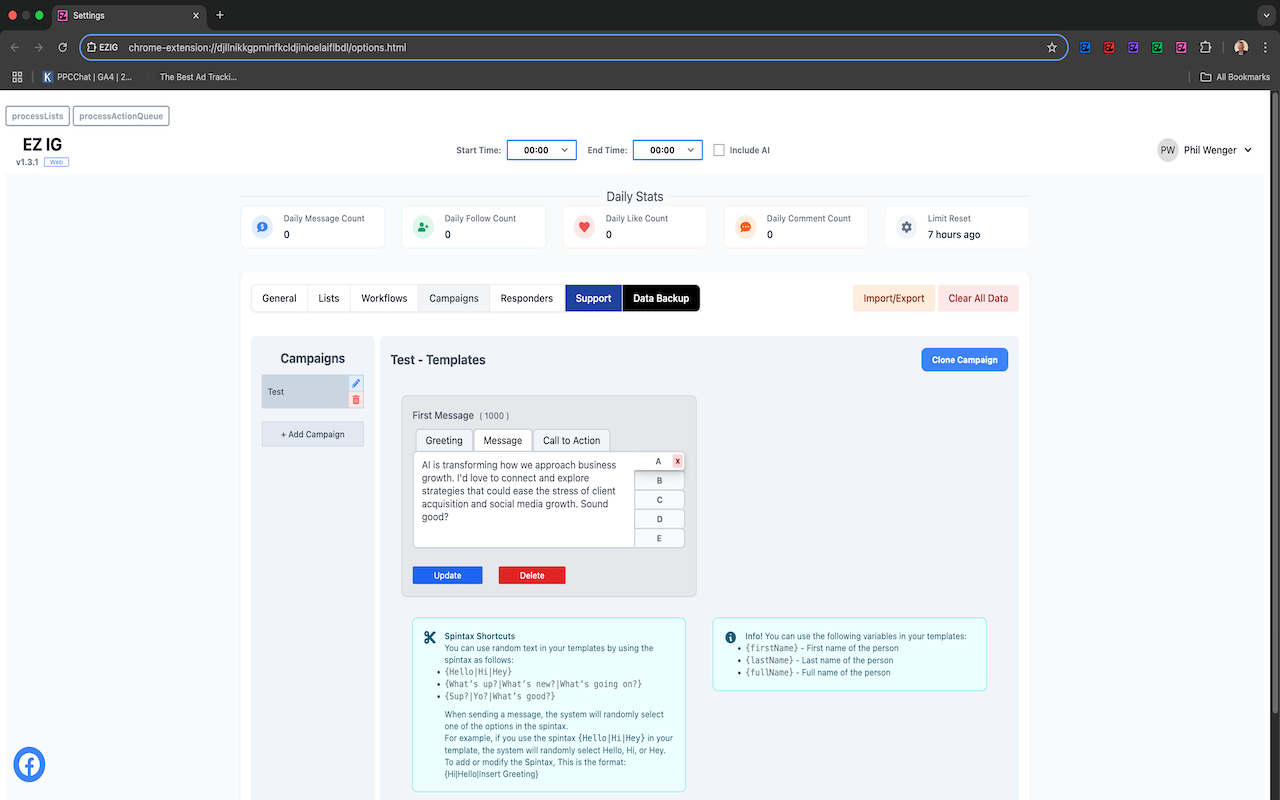Click the purple EZ extension icon
Screen dimensions: 1280x800
(x=1133, y=47)
